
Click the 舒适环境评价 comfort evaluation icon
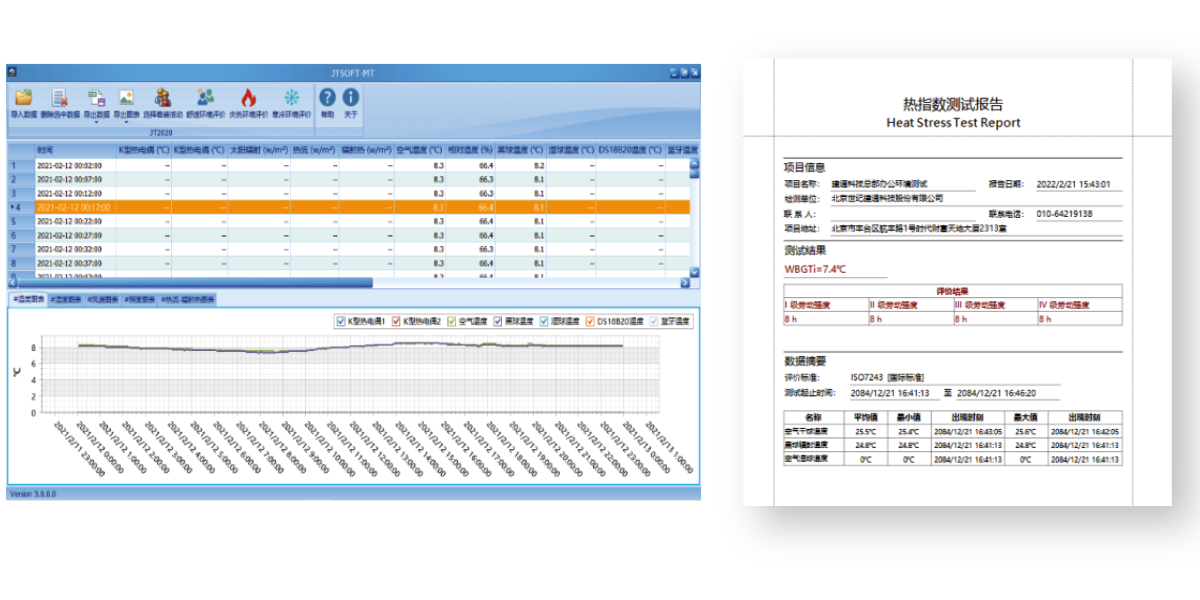point(206,98)
